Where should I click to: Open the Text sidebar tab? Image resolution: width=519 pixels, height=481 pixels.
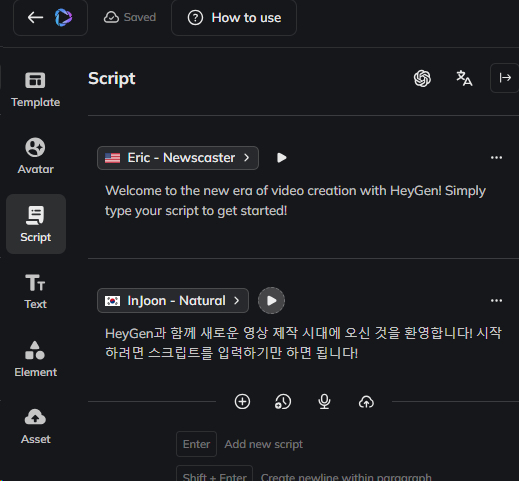36,292
